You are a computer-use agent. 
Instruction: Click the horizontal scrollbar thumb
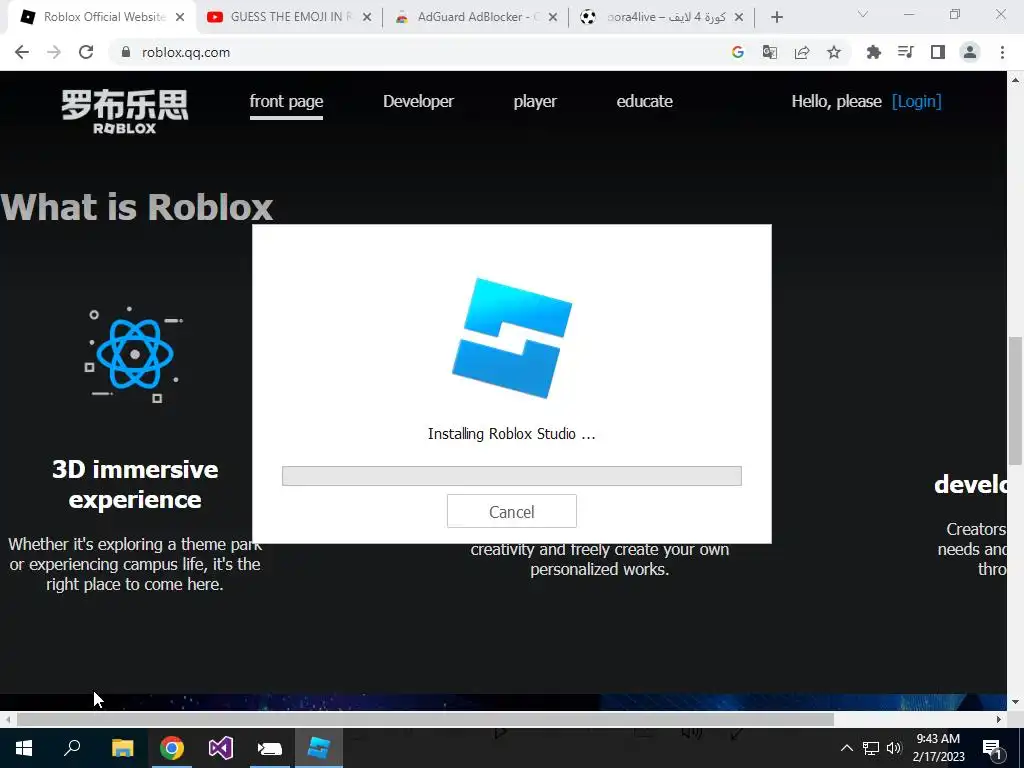425,720
